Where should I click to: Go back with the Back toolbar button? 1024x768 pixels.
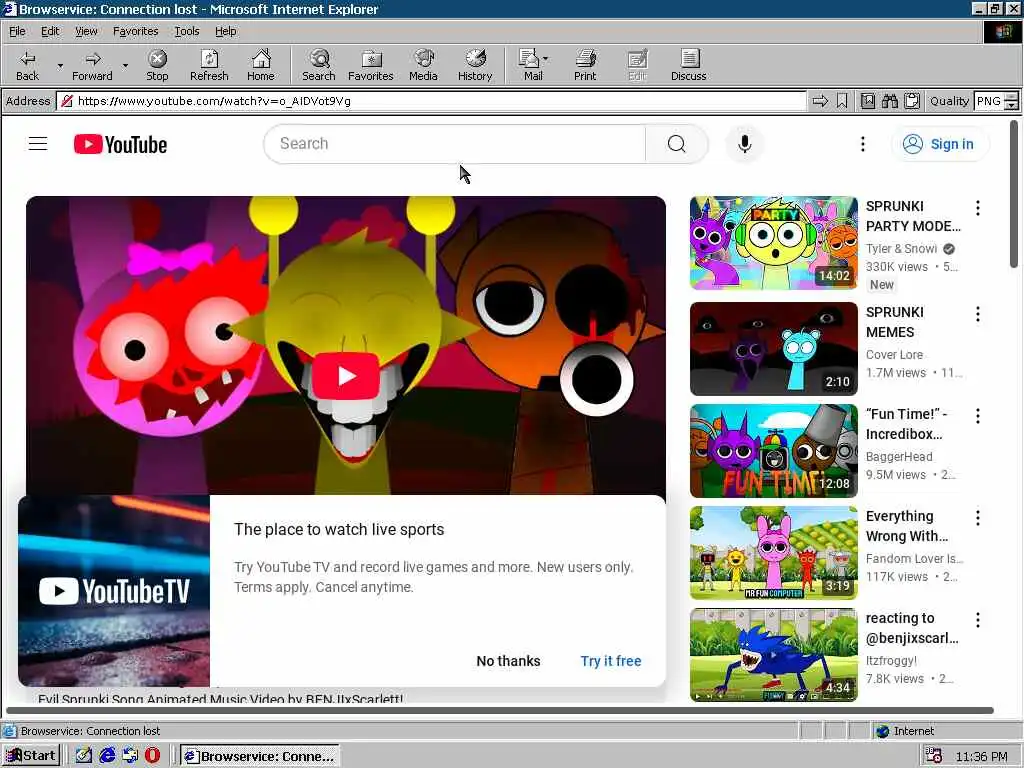(27, 65)
